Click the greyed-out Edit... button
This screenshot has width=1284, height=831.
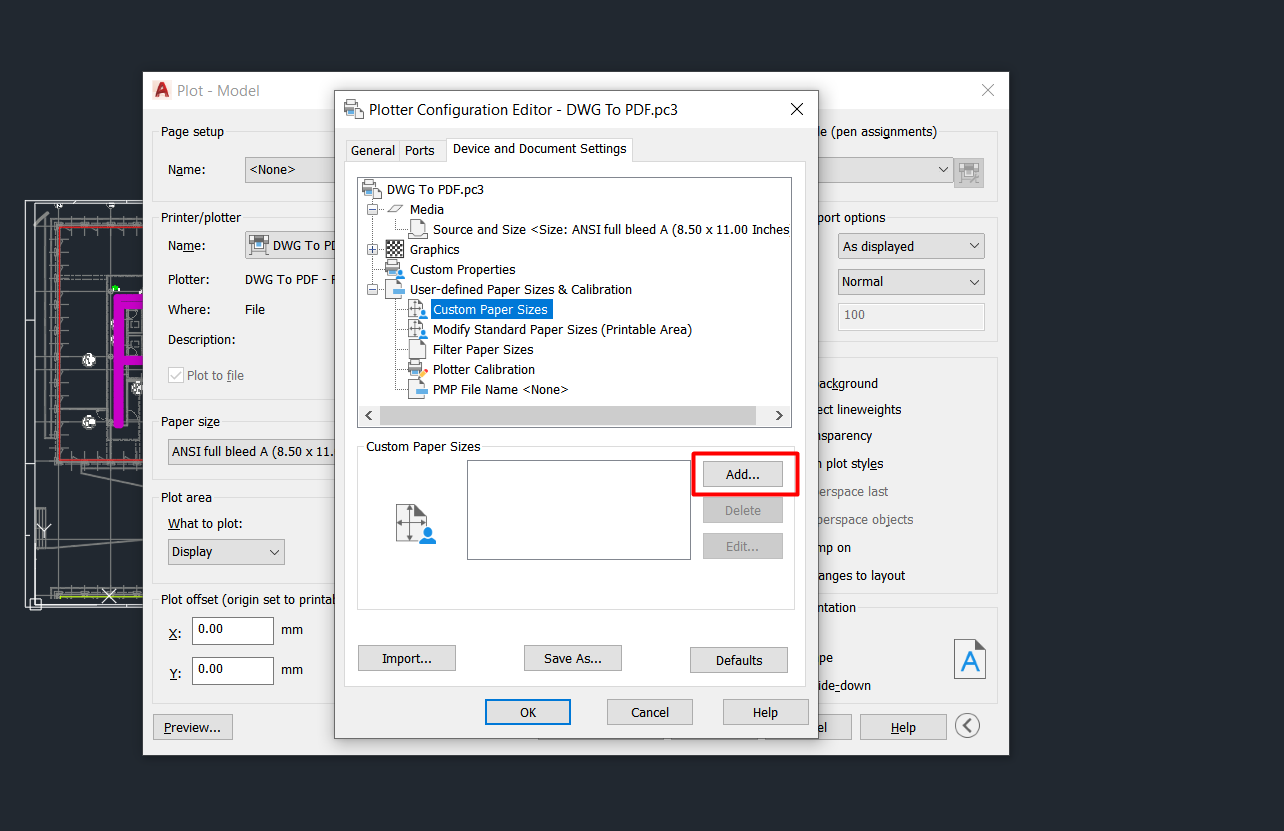point(742,547)
